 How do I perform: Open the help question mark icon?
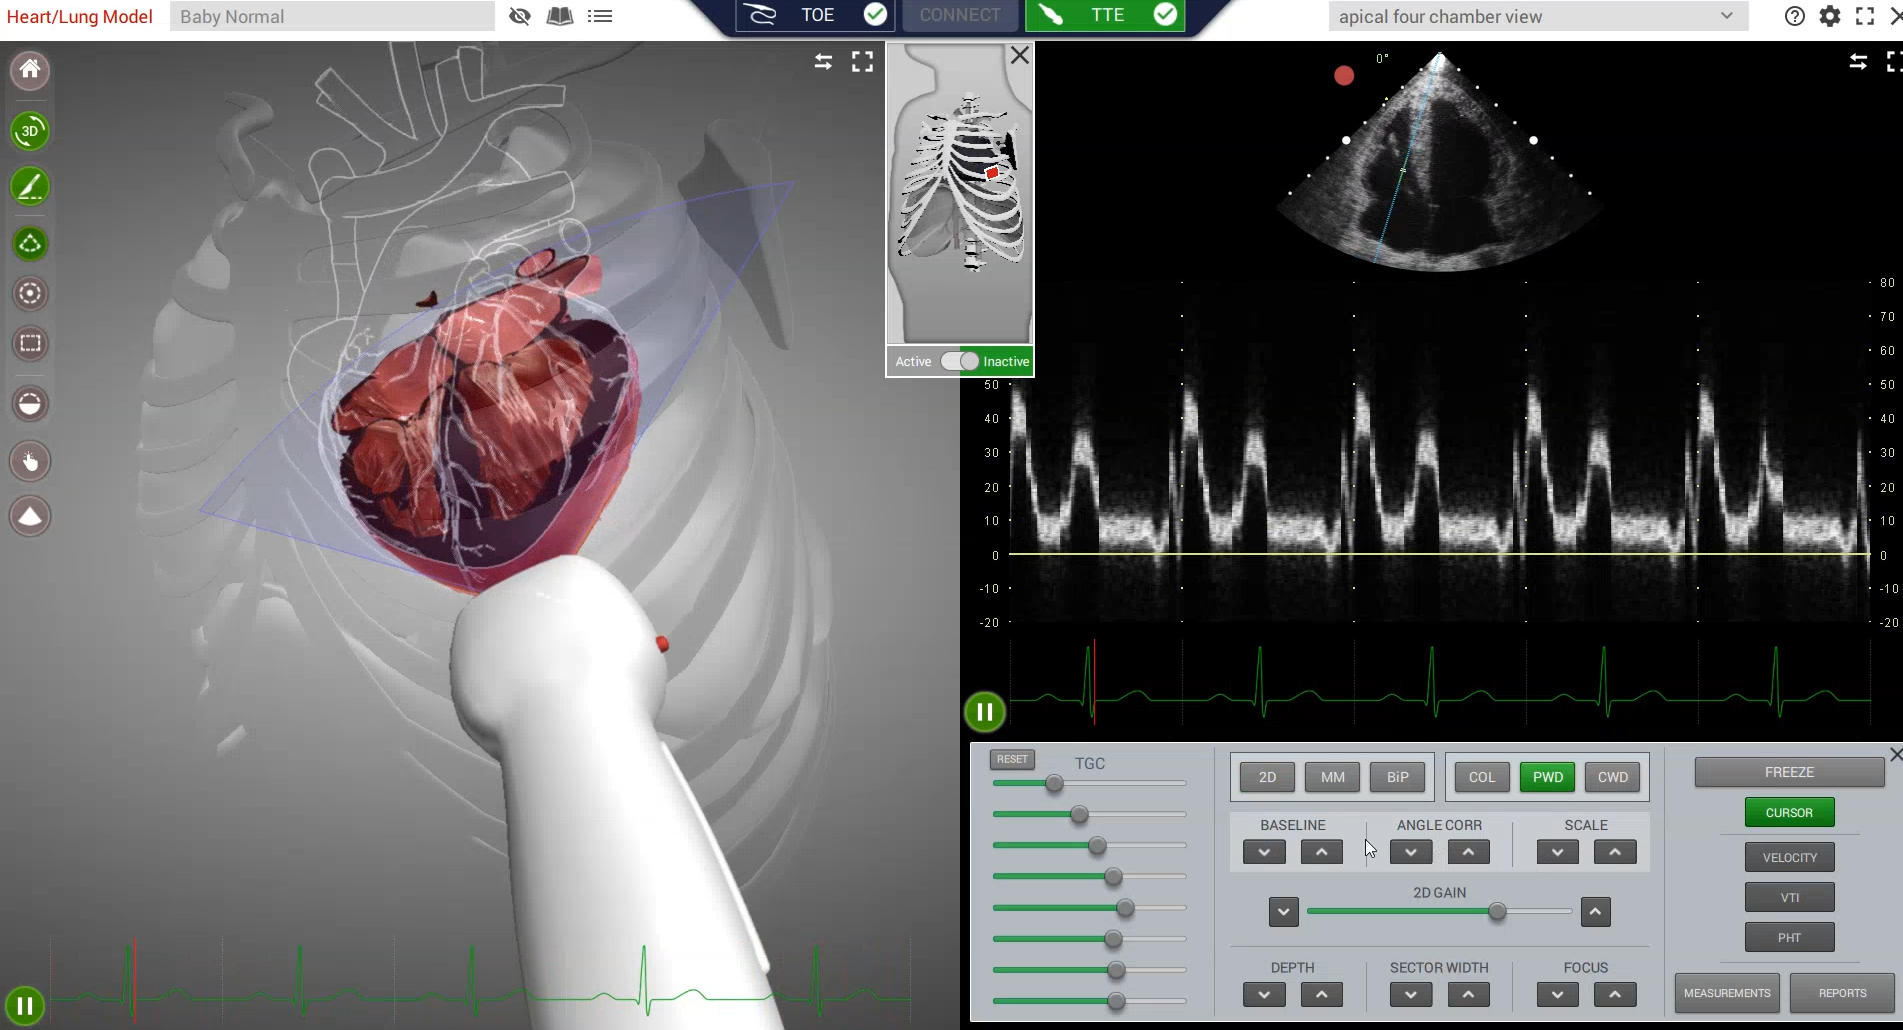pyautogui.click(x=1795, y=16)
